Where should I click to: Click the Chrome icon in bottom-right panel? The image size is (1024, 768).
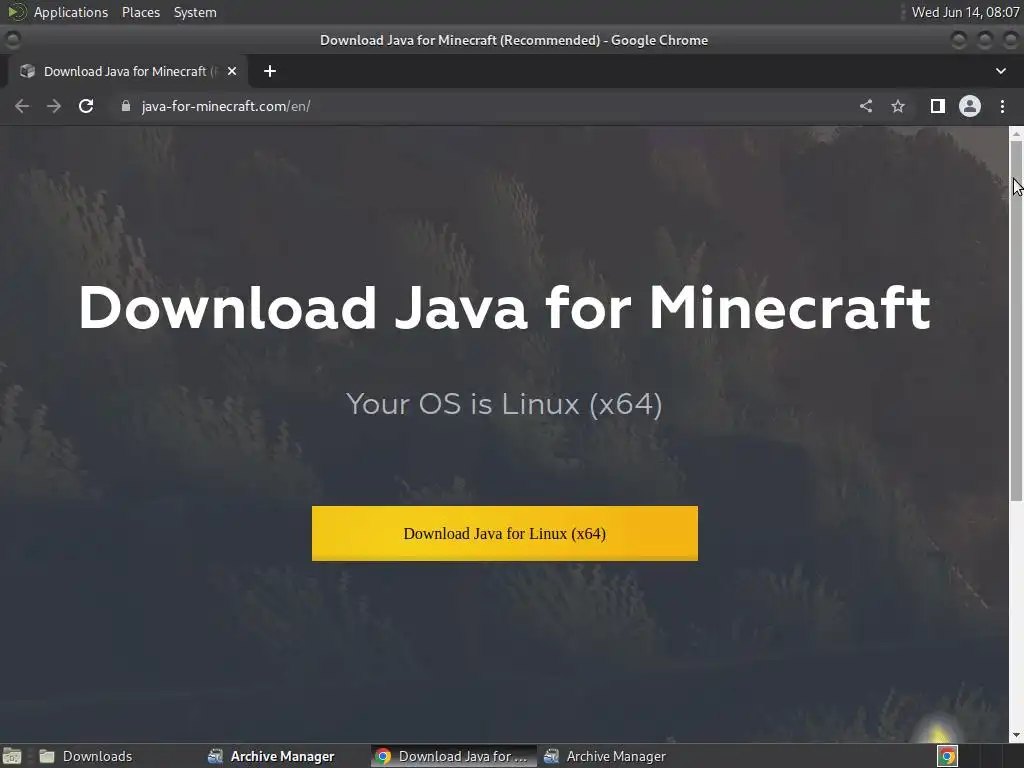point(947,756)
